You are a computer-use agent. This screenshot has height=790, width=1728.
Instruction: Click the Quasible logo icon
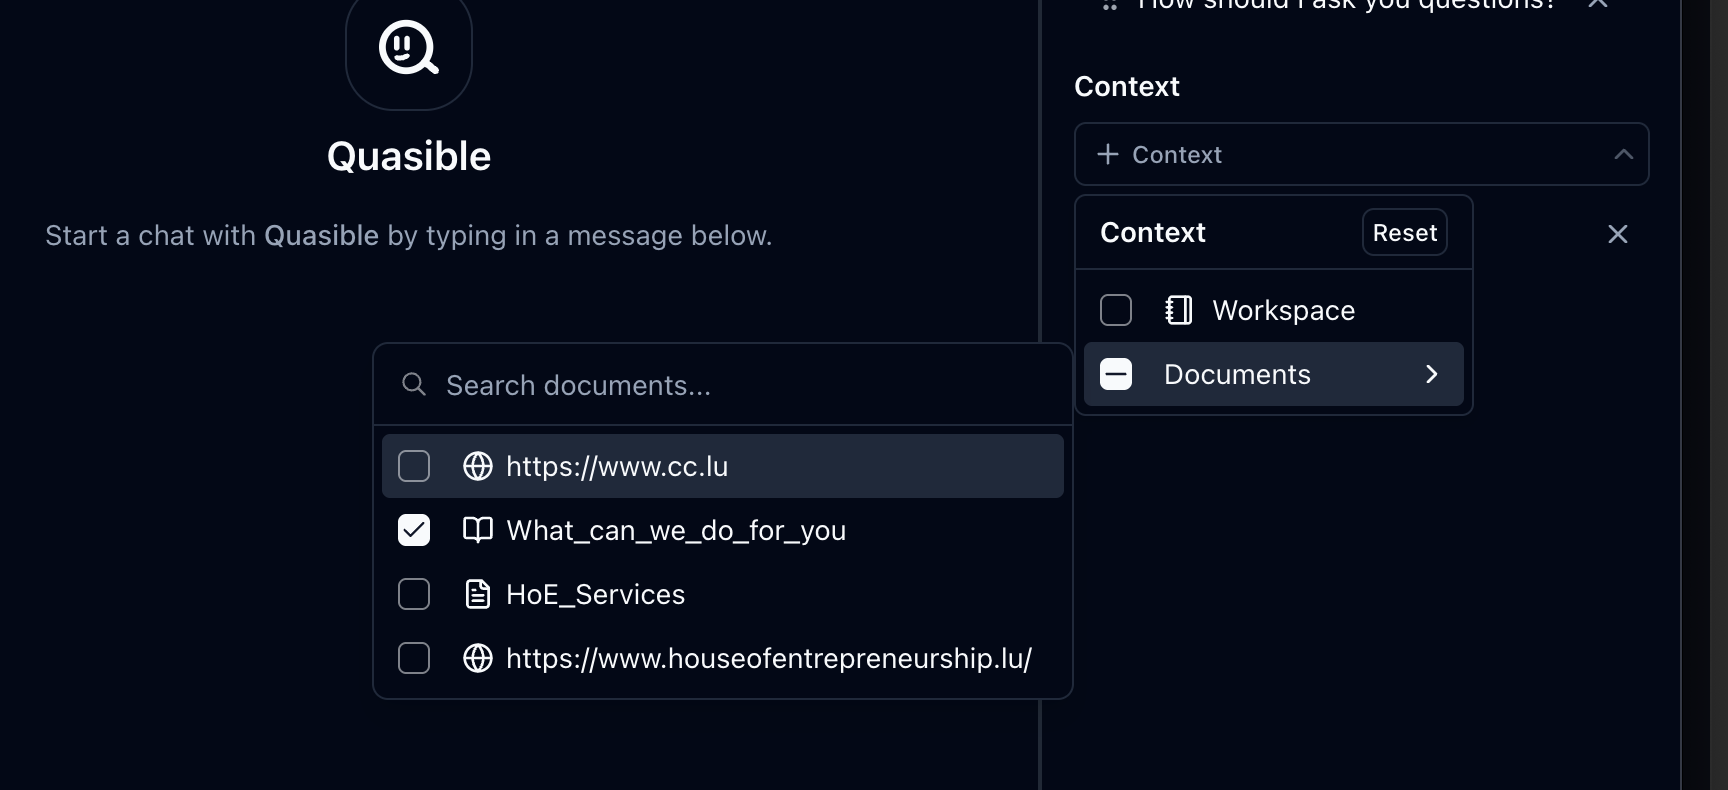point(408,48)
